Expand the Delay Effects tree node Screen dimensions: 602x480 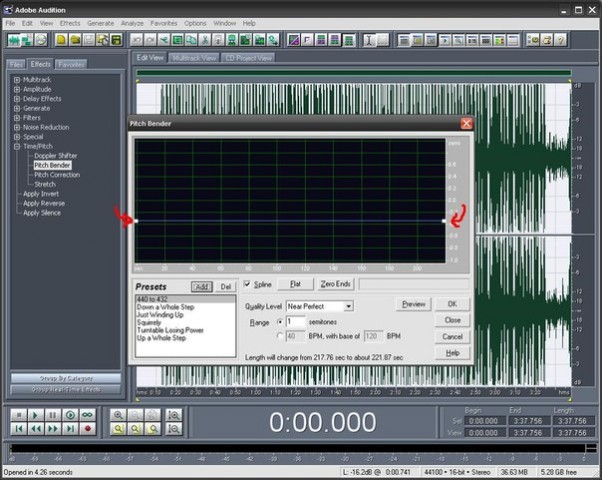[17, 99]
